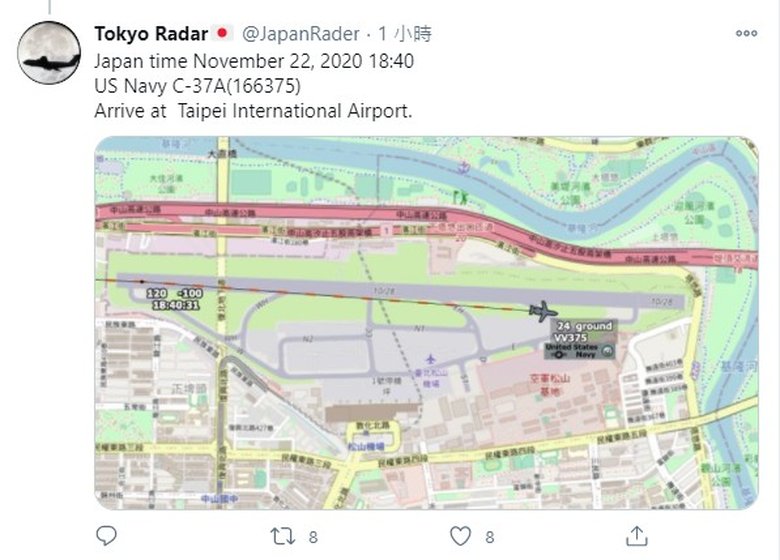Click the purple airport symbol on the map
The image size is (780, 560).
[431, 358]
